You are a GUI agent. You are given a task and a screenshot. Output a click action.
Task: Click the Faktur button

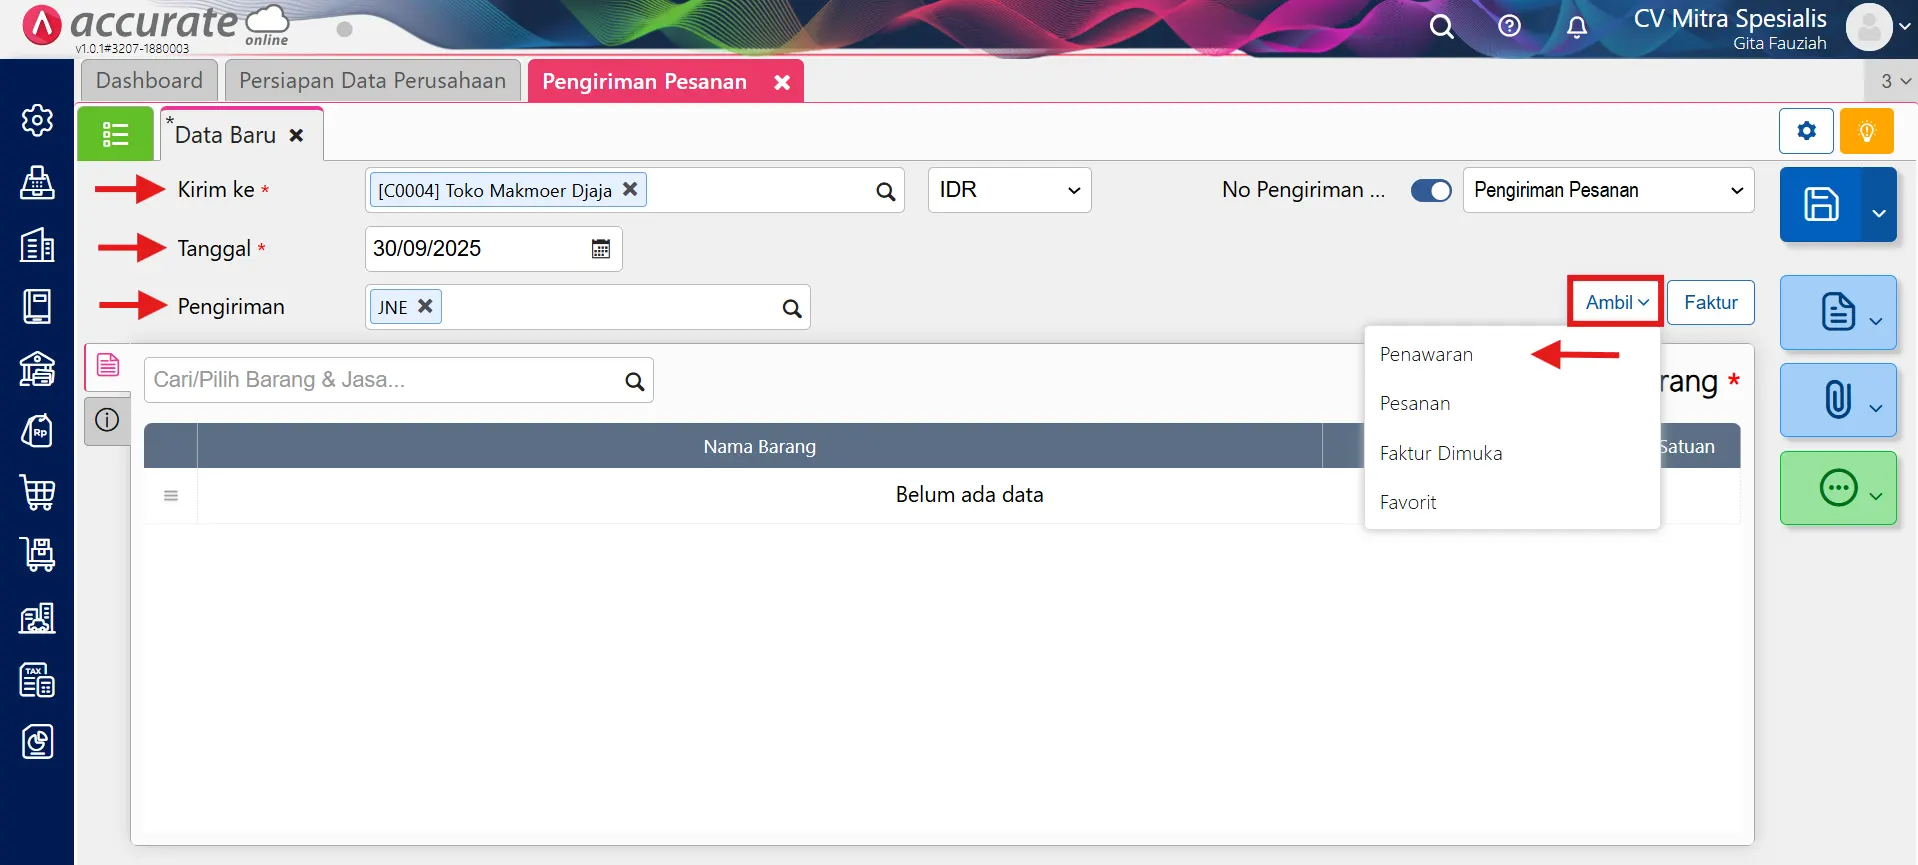1710,302
